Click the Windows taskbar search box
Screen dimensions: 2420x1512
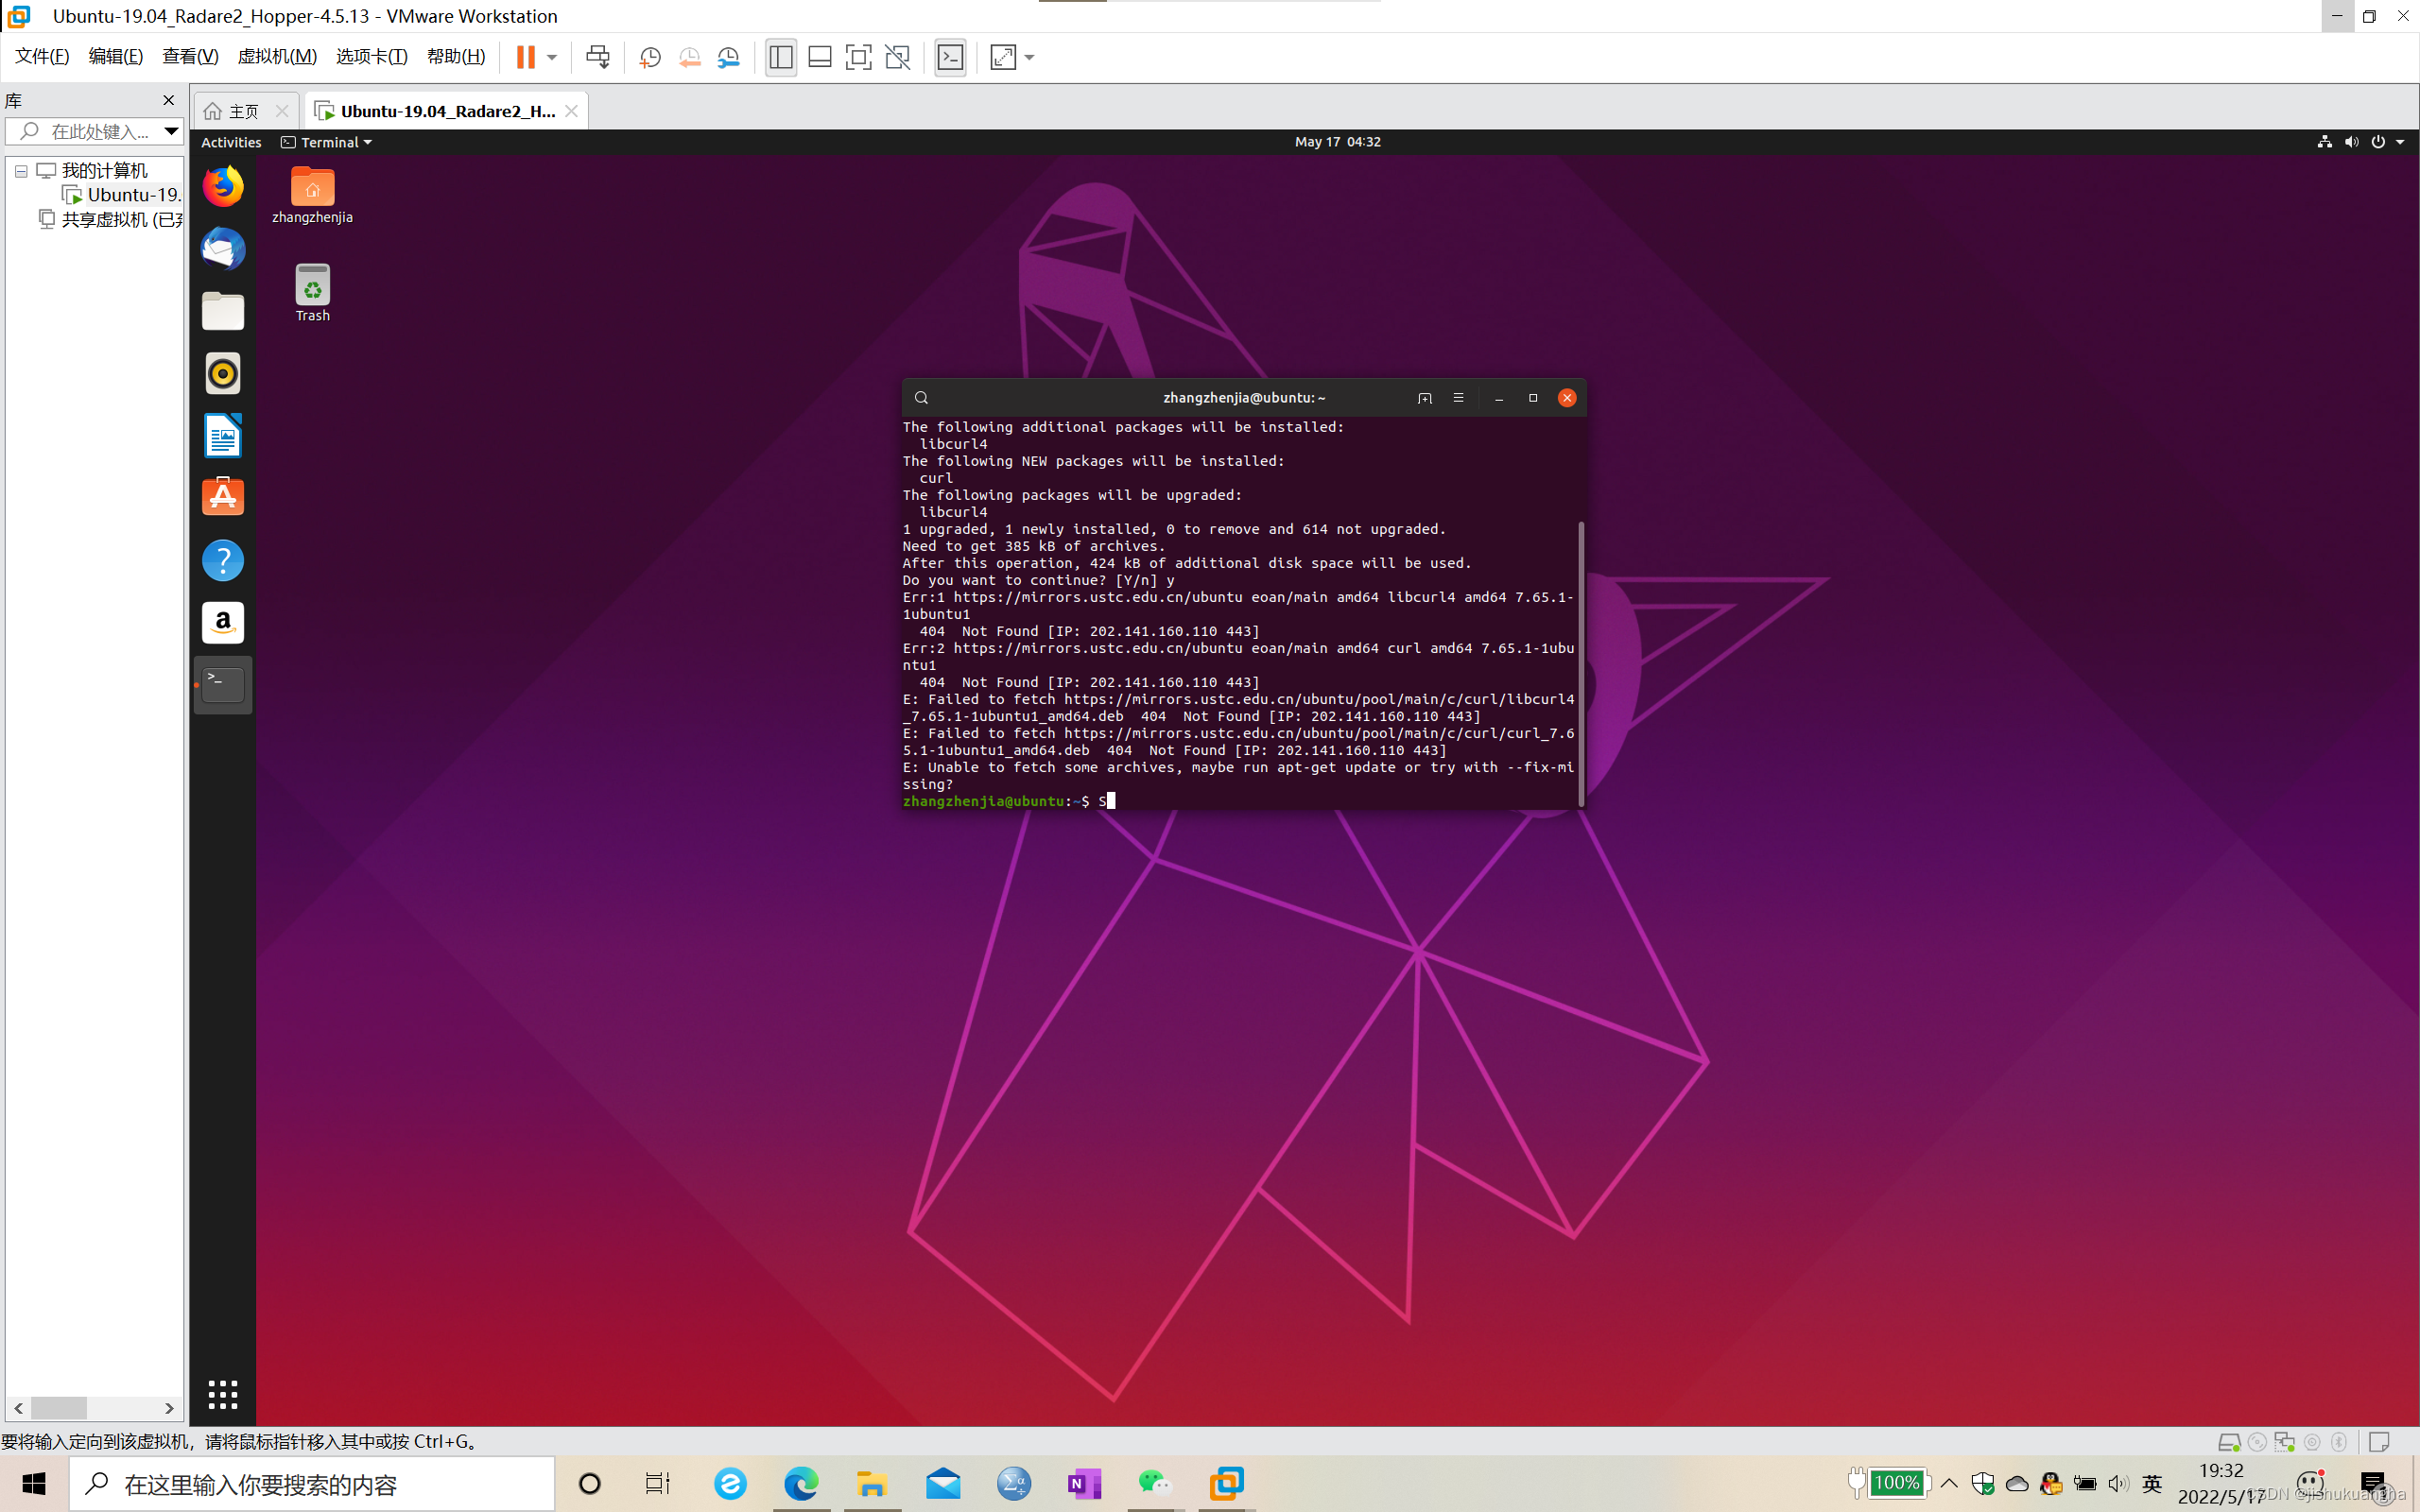pyautogui.click(x=312, y=1484)
